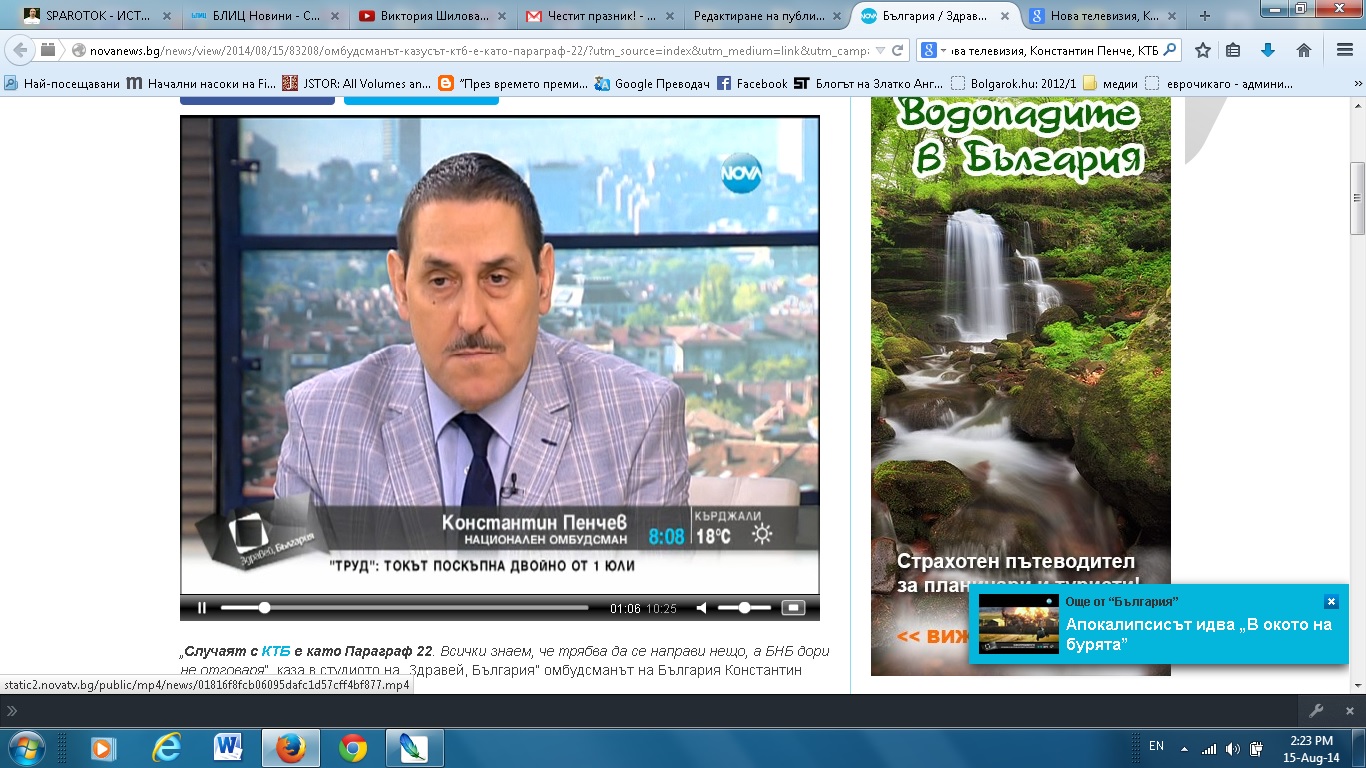1366x768 pixels.
Task: Bookmark this page with the star icon
Action: coord(1203,50)
